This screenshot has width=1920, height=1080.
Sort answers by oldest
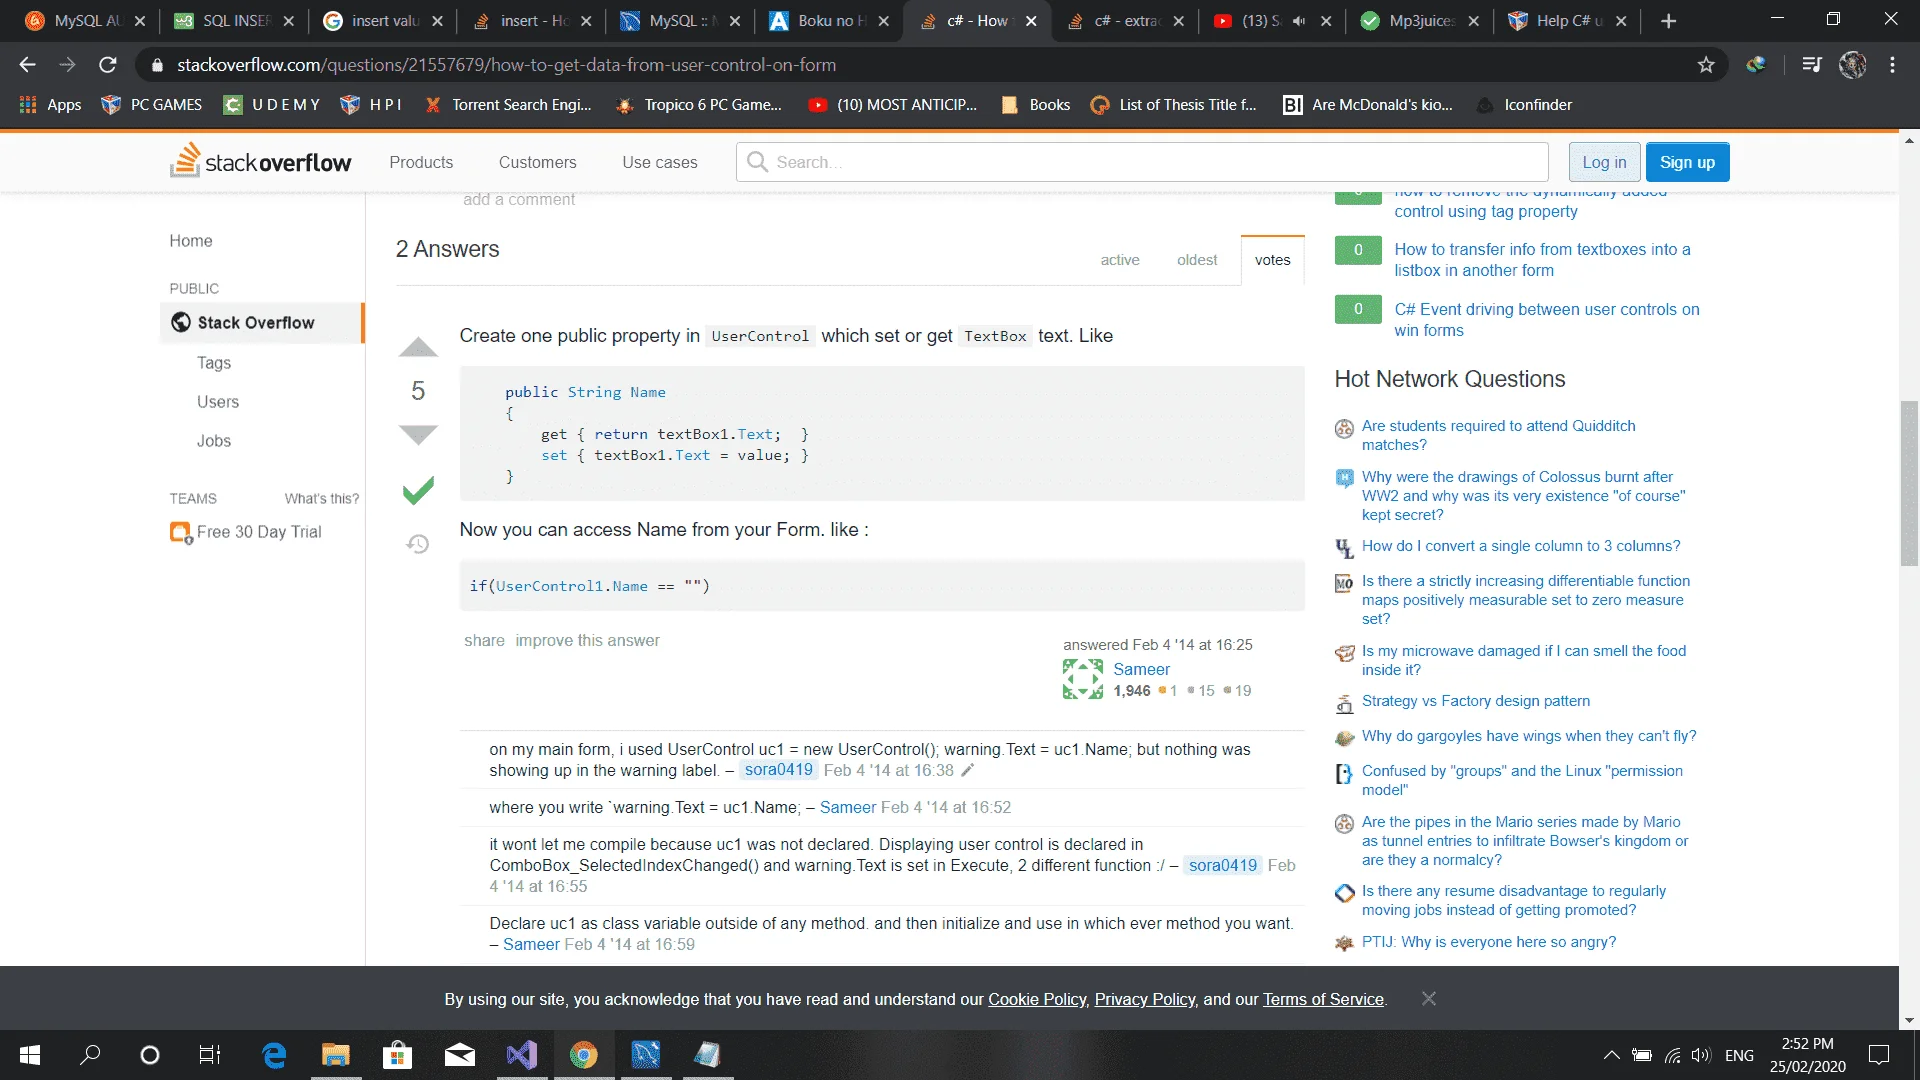[1197, 260]
